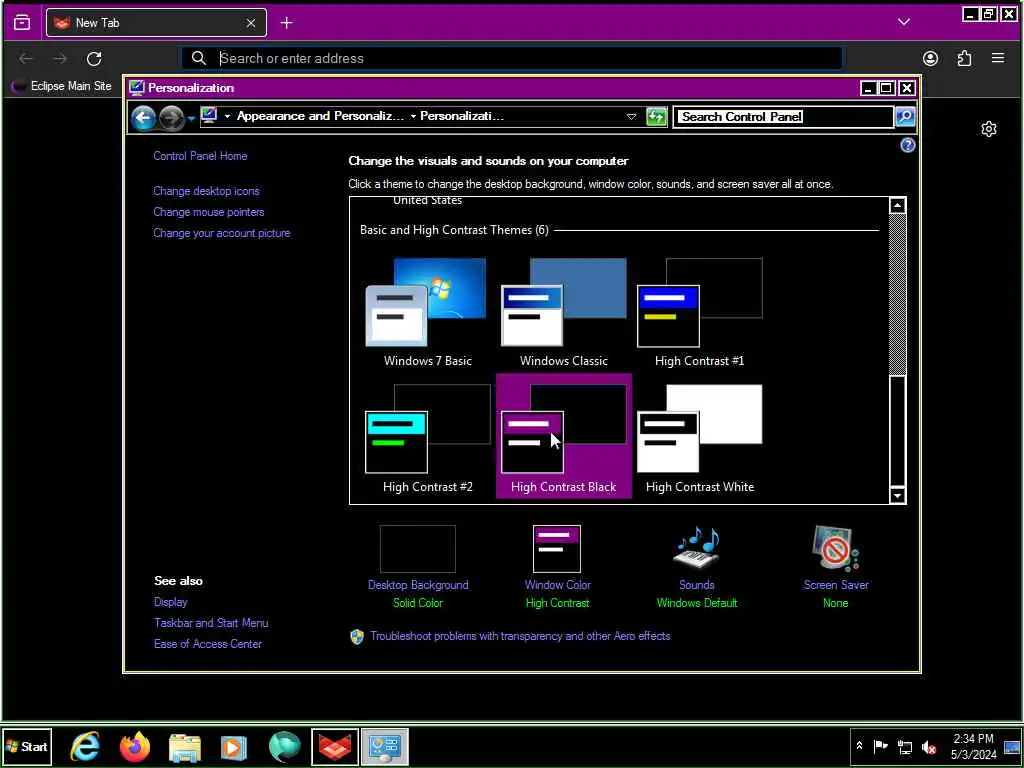Open Action Center flag tray icon
The image size is (1024, 768).
pos(881,746)
